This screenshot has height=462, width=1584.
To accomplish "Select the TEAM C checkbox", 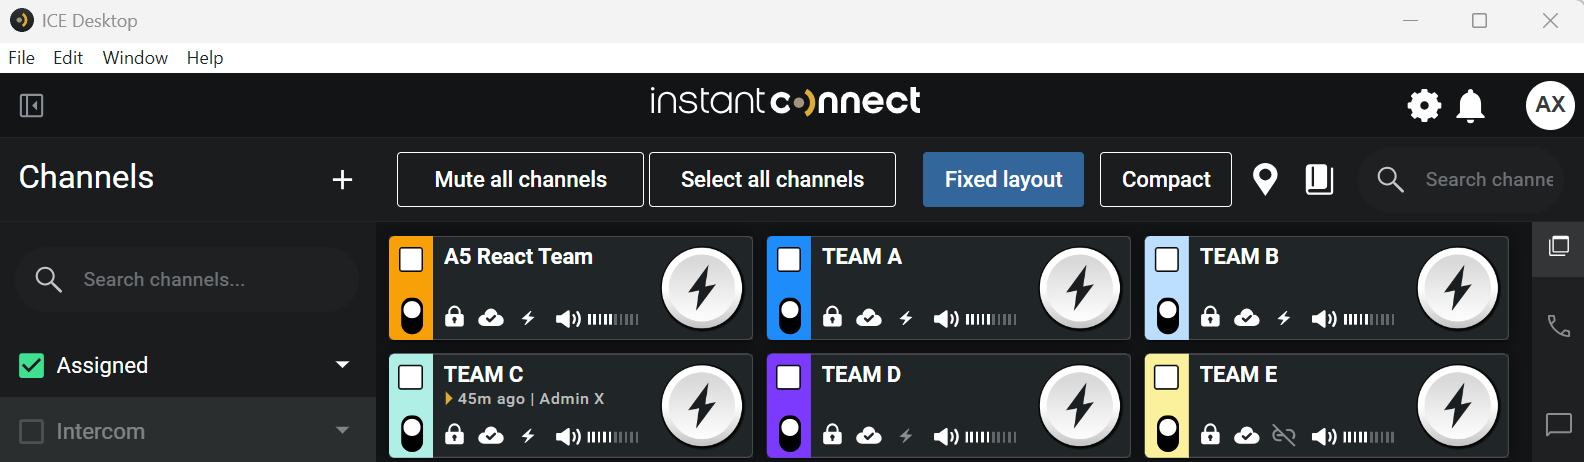I will 411,377.
